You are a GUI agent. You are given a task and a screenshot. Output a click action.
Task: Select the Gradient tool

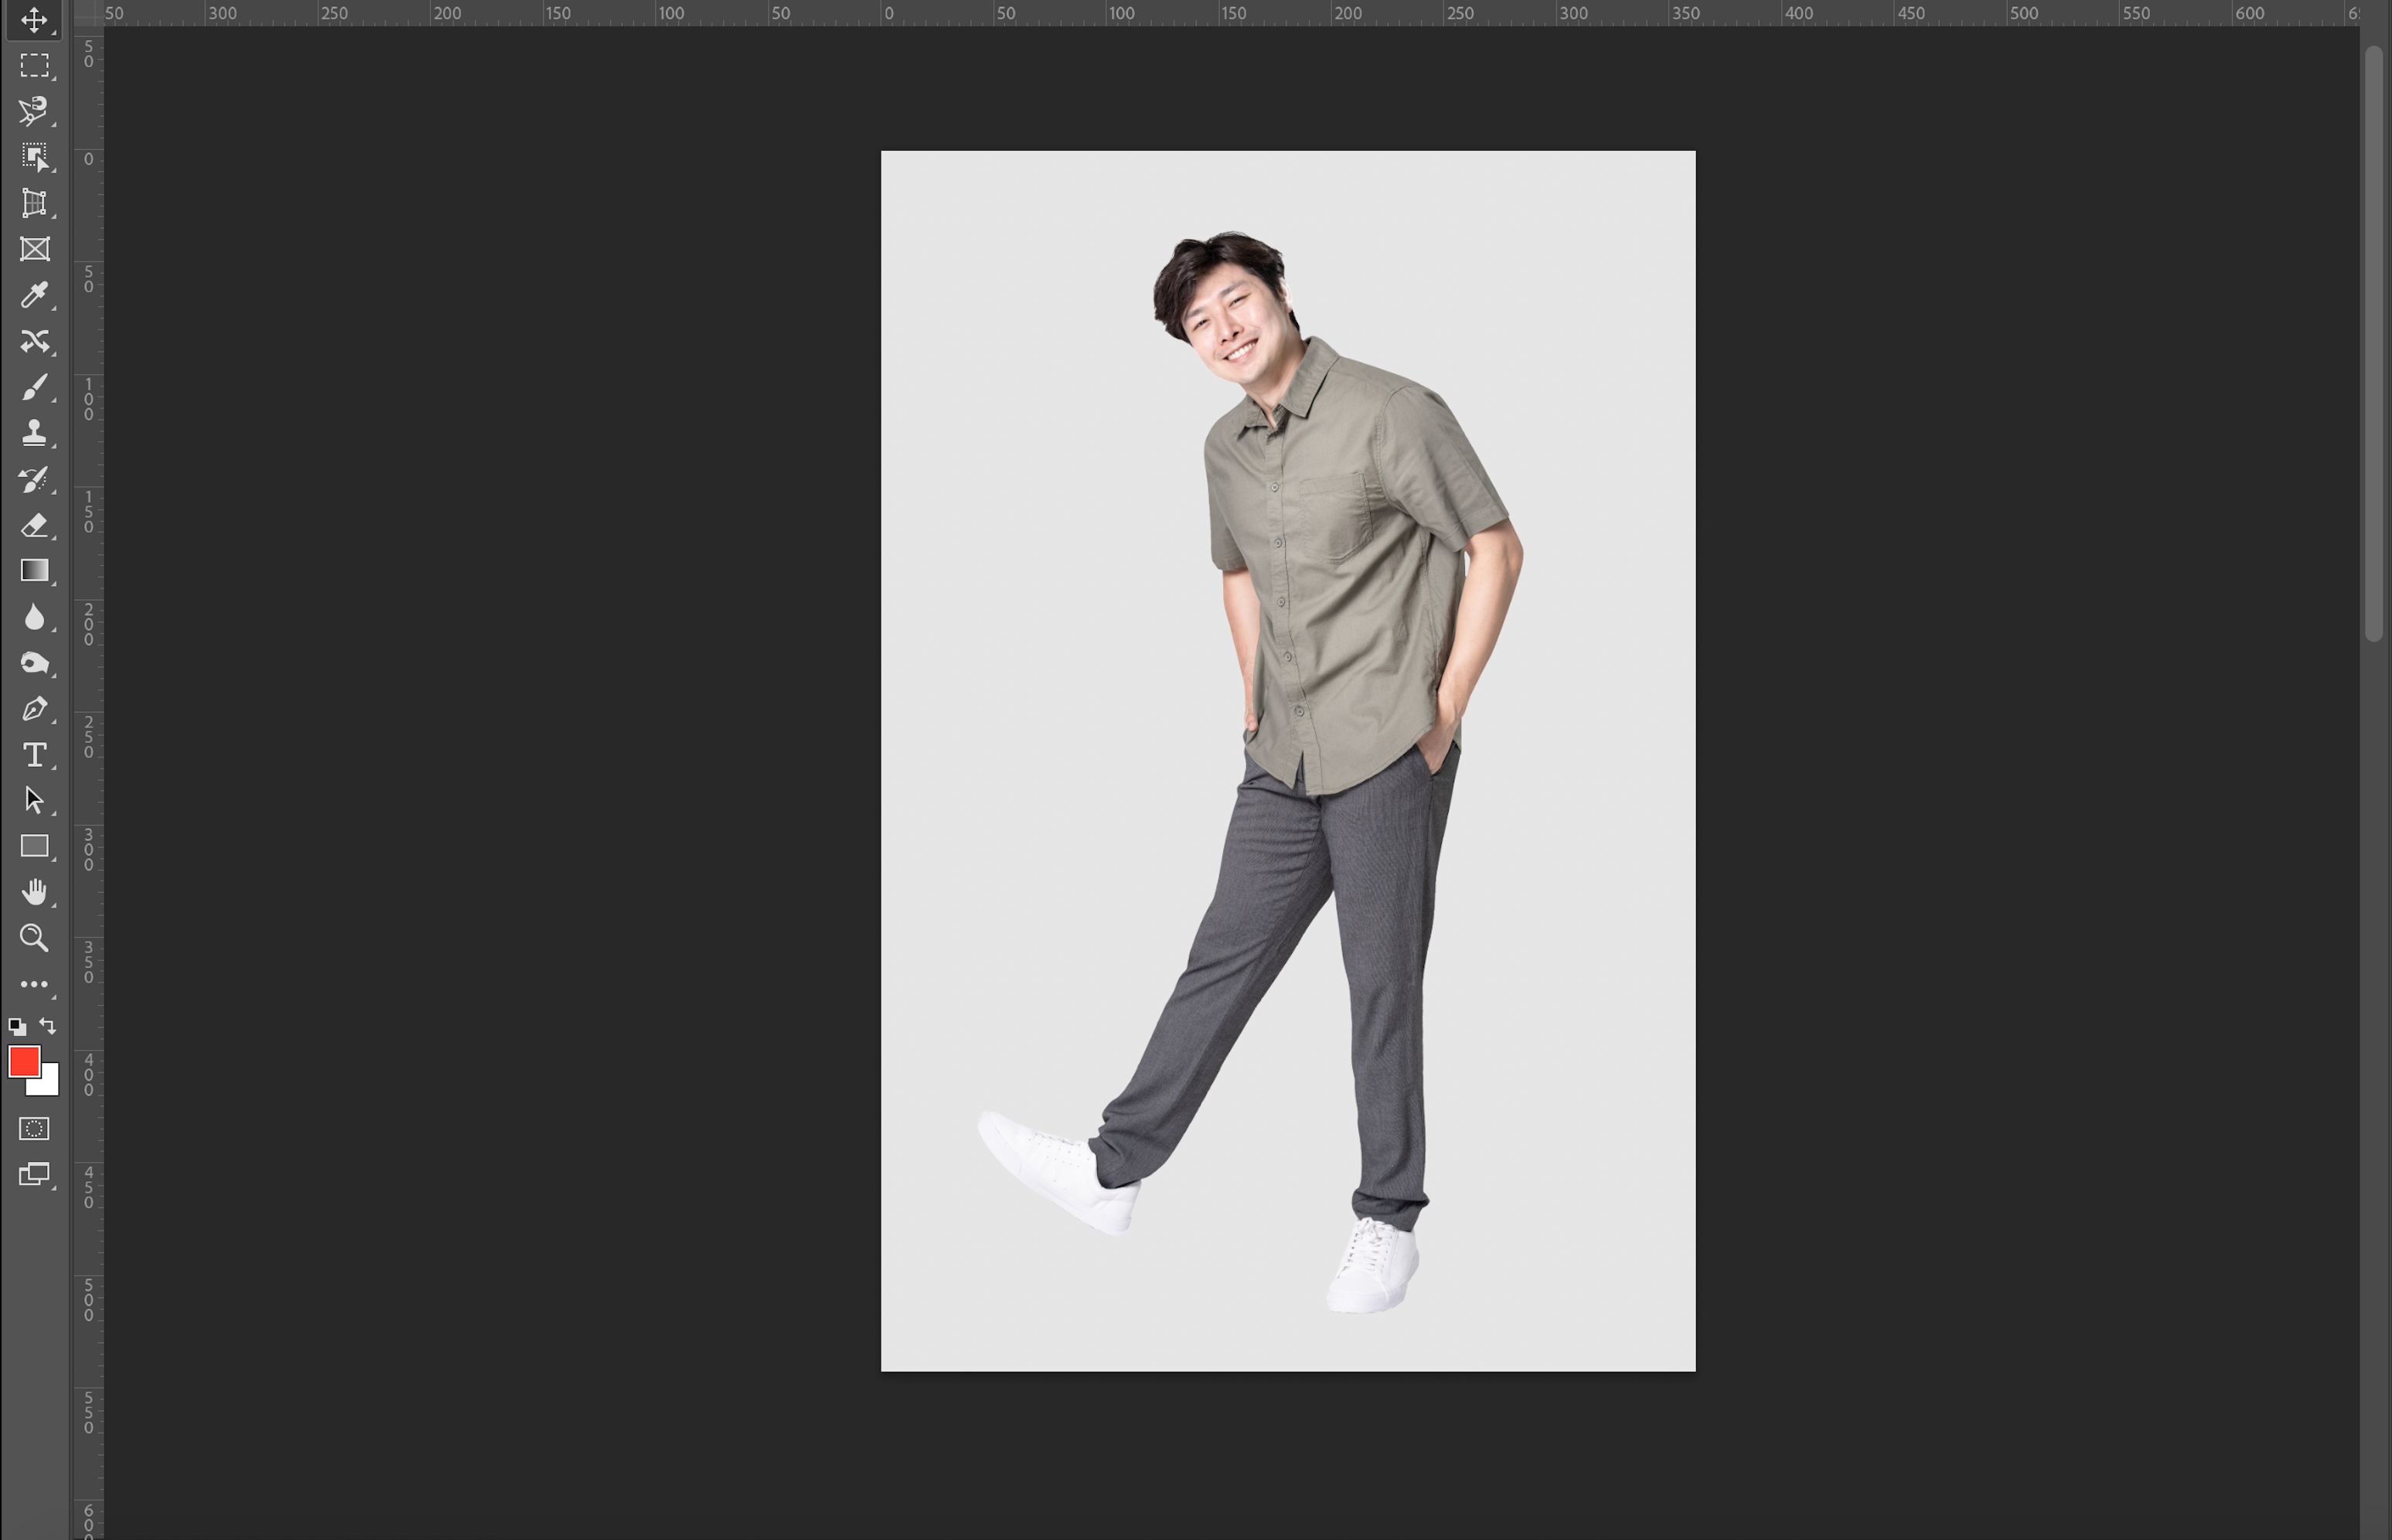(34, 570)
